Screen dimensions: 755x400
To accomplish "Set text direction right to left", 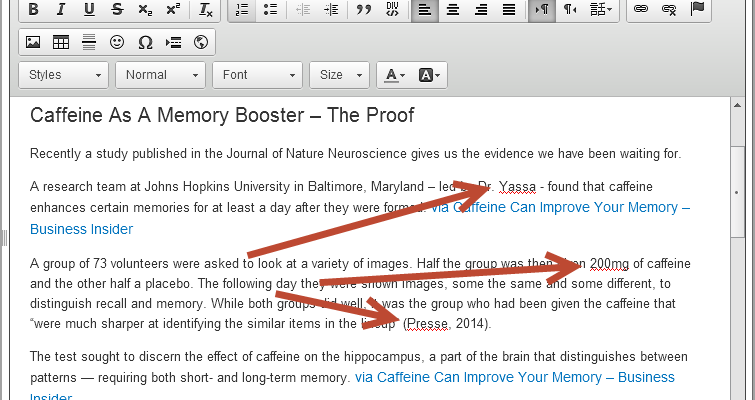I will (570, 9).
